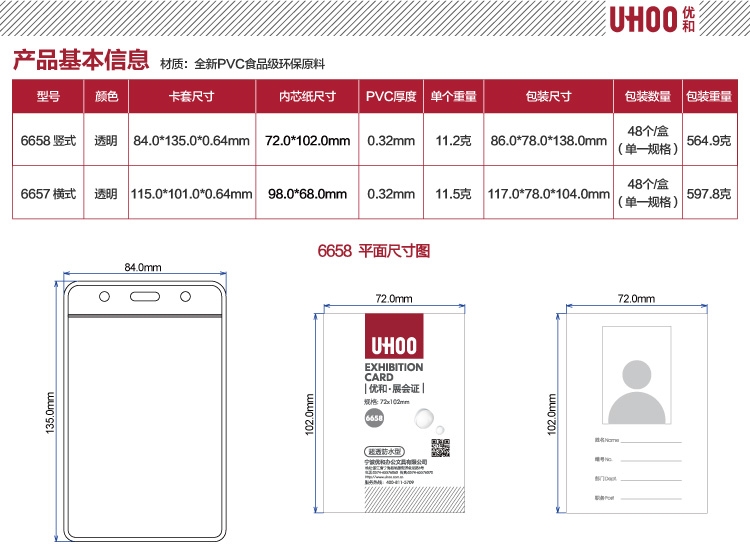Image resolution: width=750 pixels, height=554 pixels.
Task: Click the 72.0mm label above the ID card
Action: click(x=637, y=299)
